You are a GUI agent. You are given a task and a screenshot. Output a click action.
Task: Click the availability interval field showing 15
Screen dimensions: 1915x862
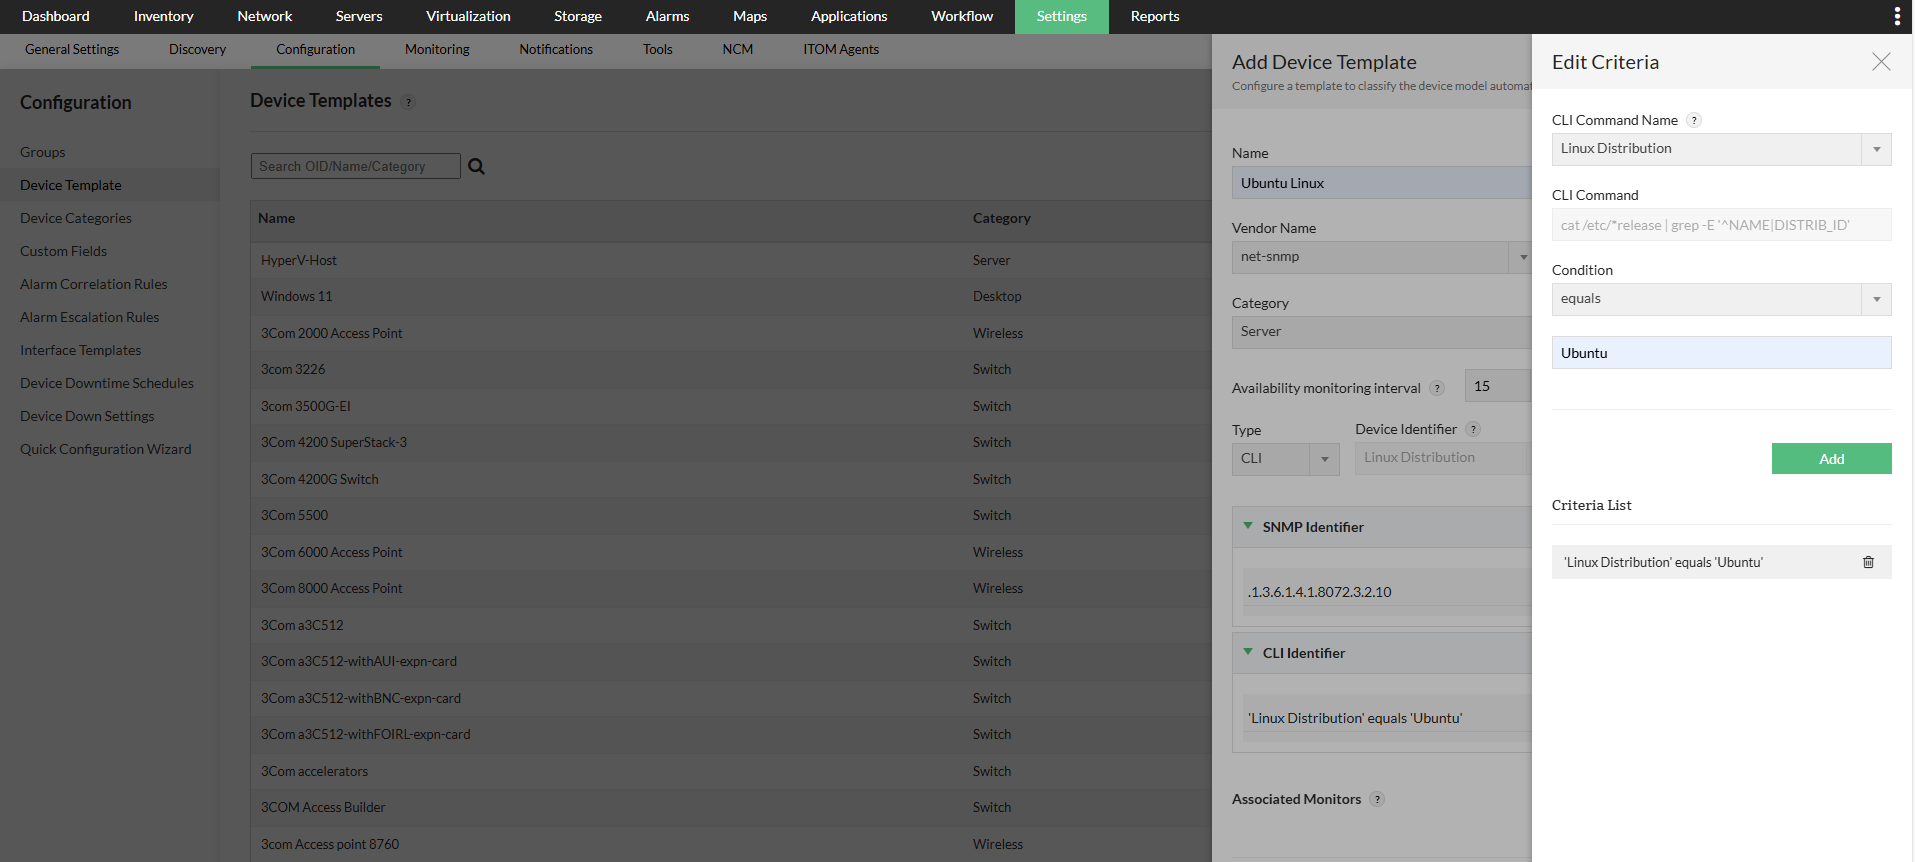[x=1498, y=386]
